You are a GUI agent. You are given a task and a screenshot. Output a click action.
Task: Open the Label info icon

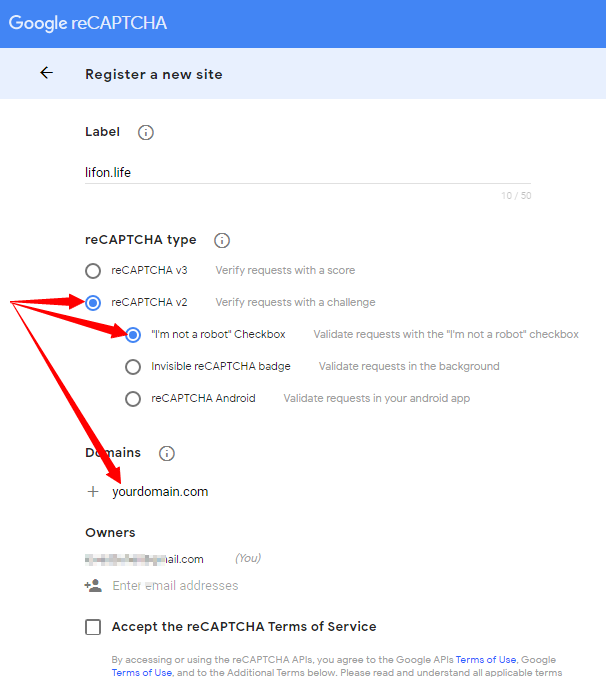tap(145, 132)
